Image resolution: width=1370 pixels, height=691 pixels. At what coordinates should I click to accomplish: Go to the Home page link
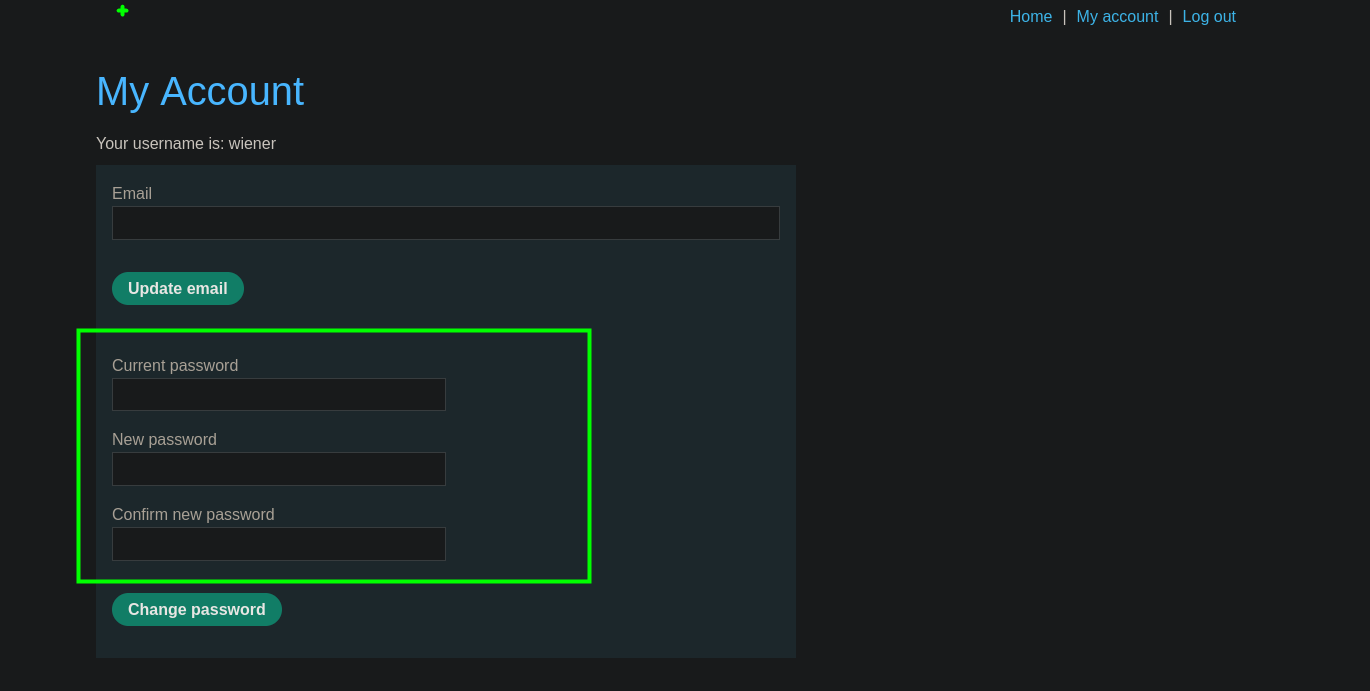[x=1030, y=17]
